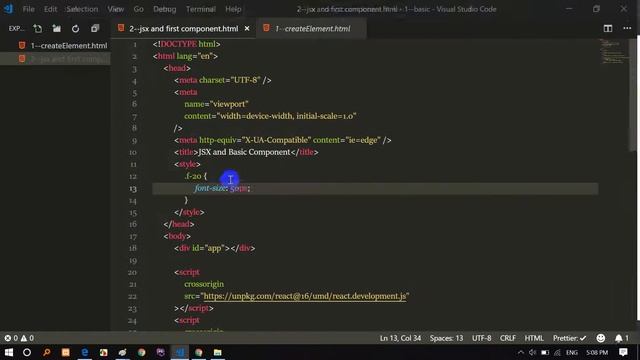Show hidden system tray icons
Screen dimensions: 640x360
click(x=520, y=352)
